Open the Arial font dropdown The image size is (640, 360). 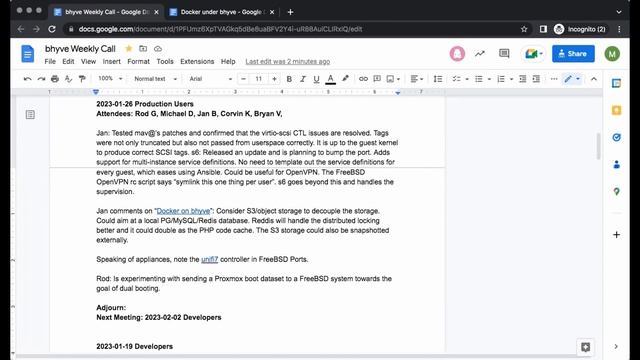pos(211,79)
